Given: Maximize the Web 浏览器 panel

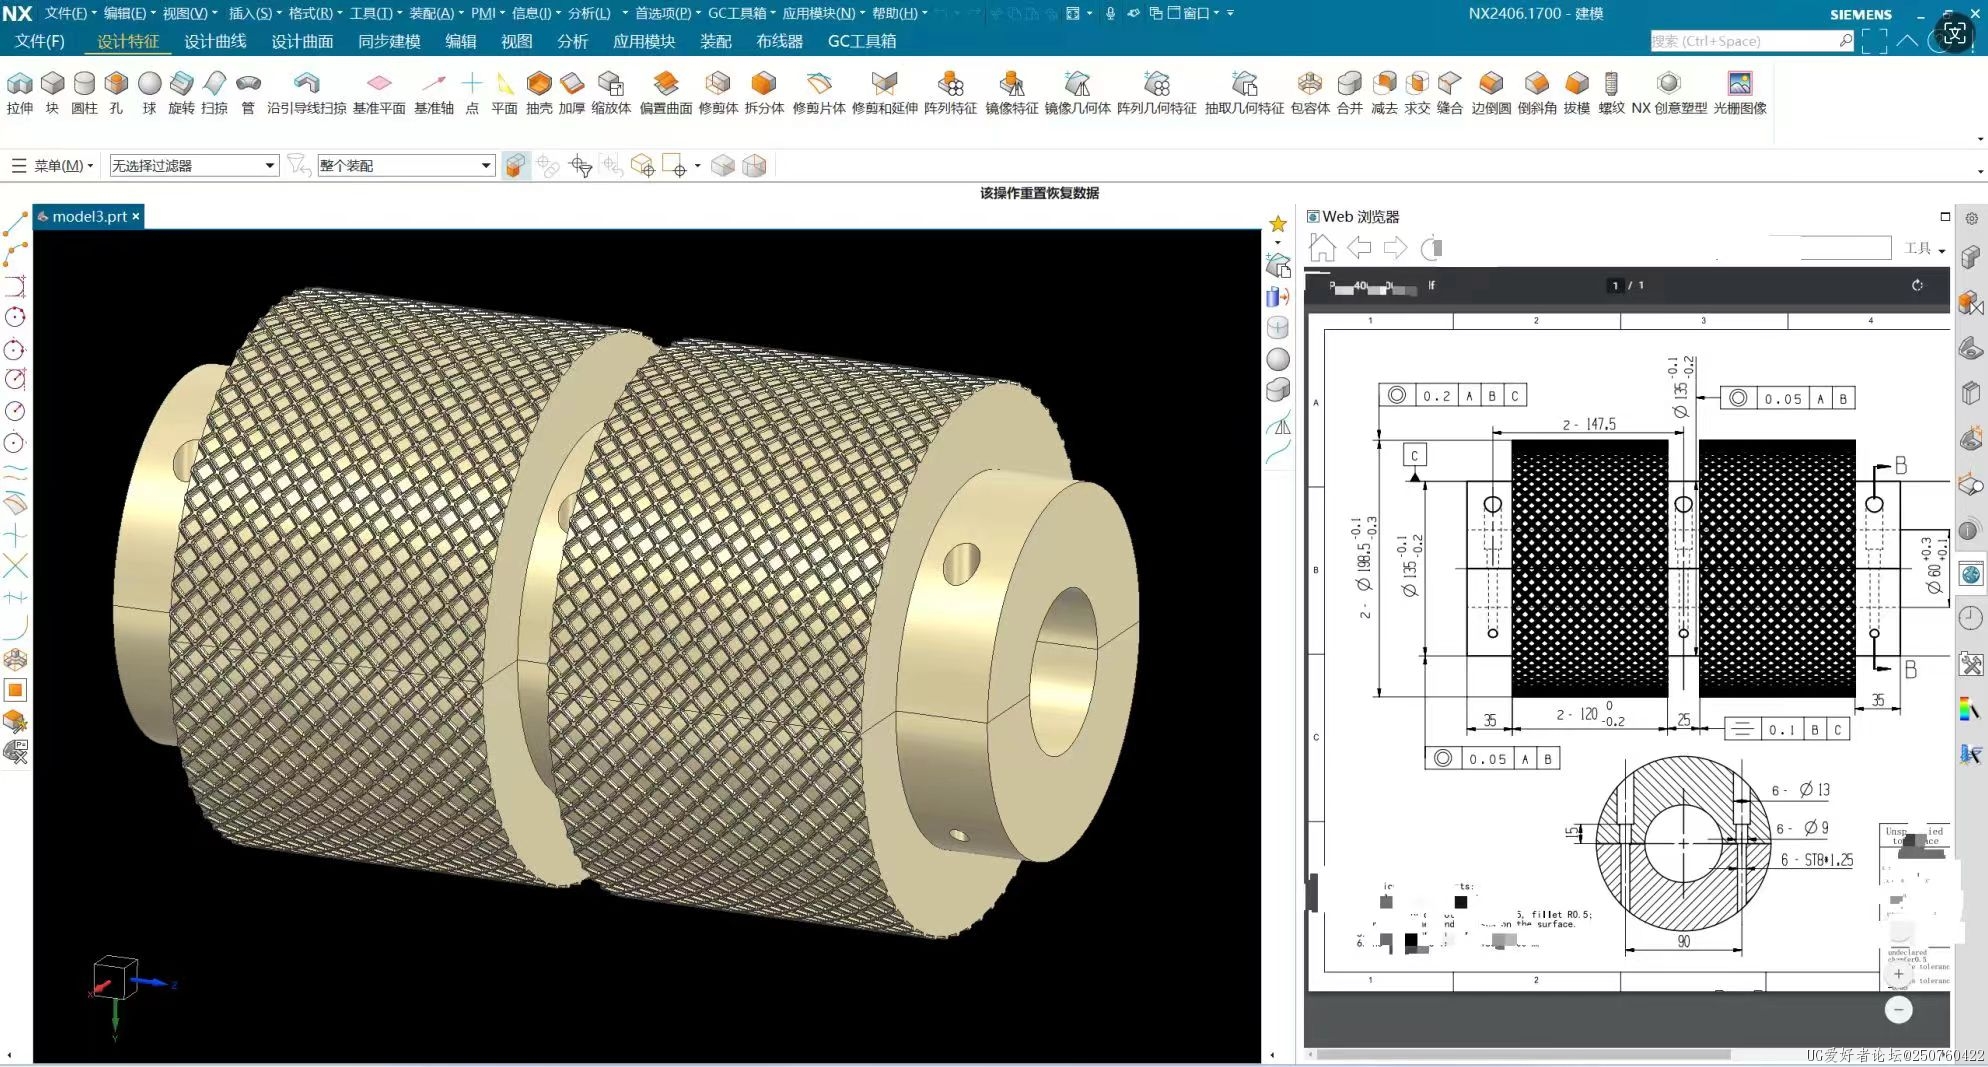Looking at the screenshot, I should click(1945, 216).
